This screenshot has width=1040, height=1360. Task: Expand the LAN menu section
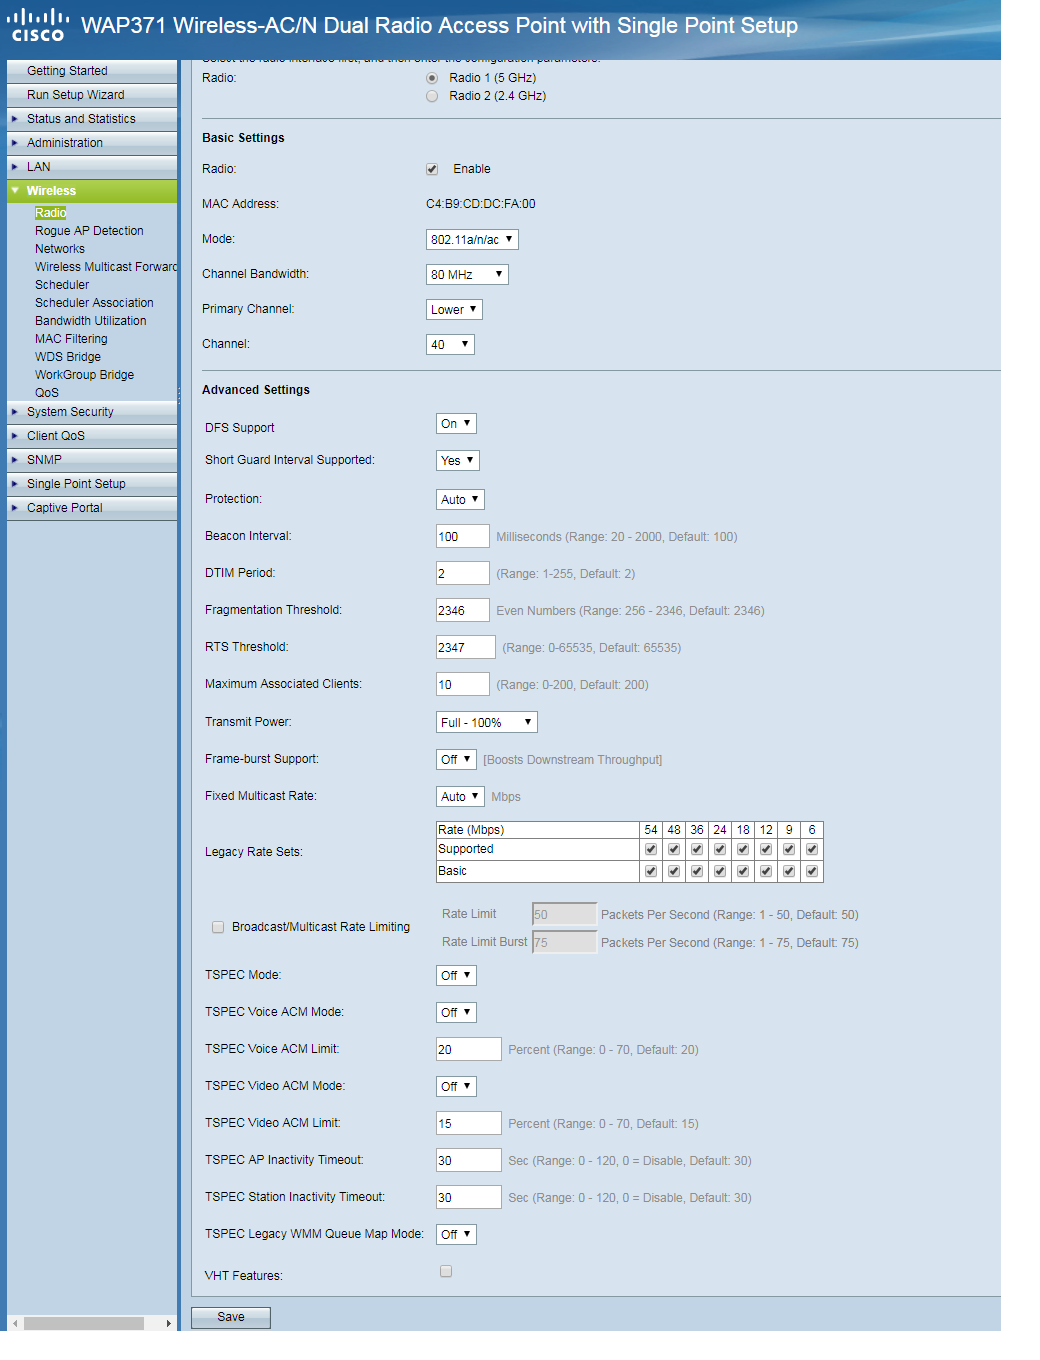[92, 167]
